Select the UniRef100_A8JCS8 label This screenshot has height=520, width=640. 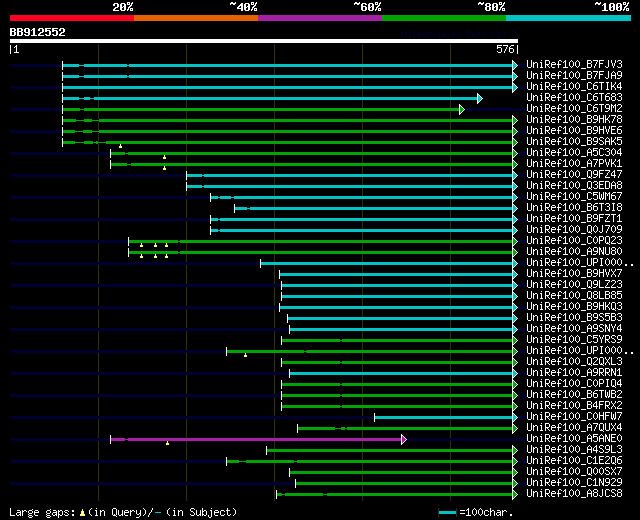574,494
